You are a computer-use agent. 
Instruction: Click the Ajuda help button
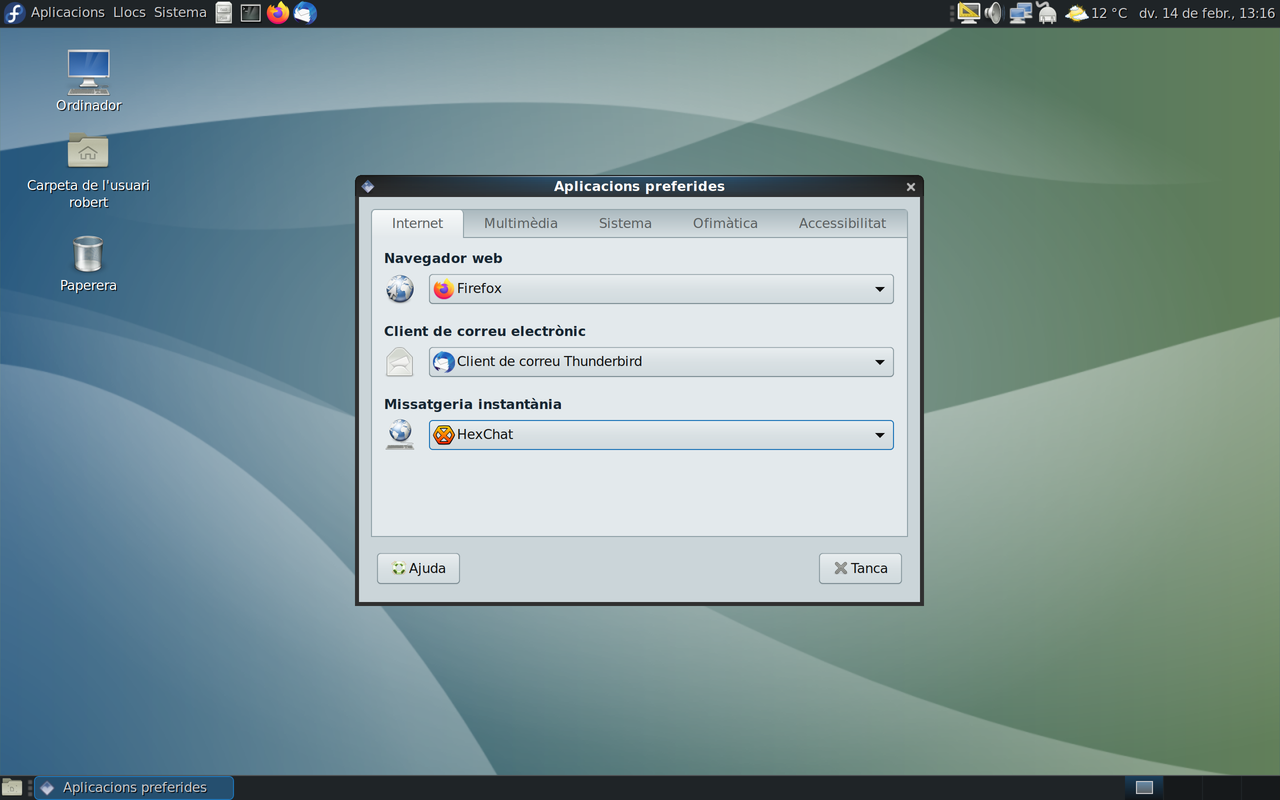pos(418,568)
